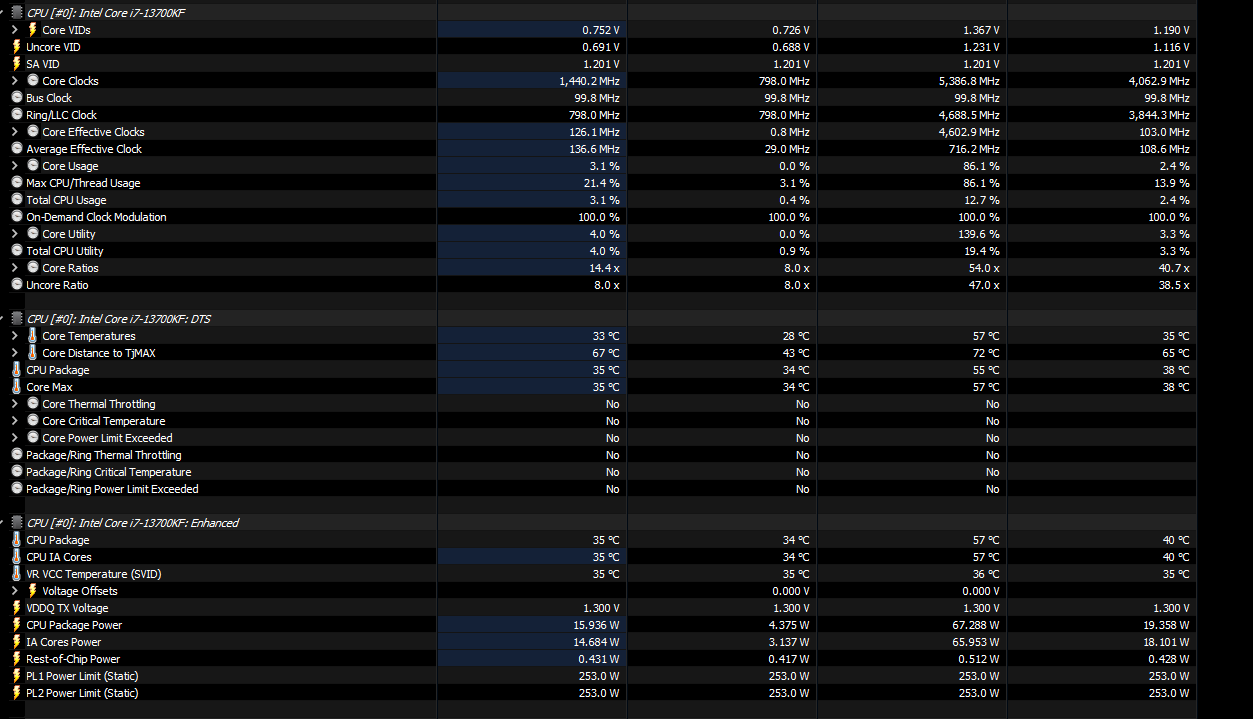Expand the Voltage Offsets row
This screenshot has height=719, width=1253.
15,591
